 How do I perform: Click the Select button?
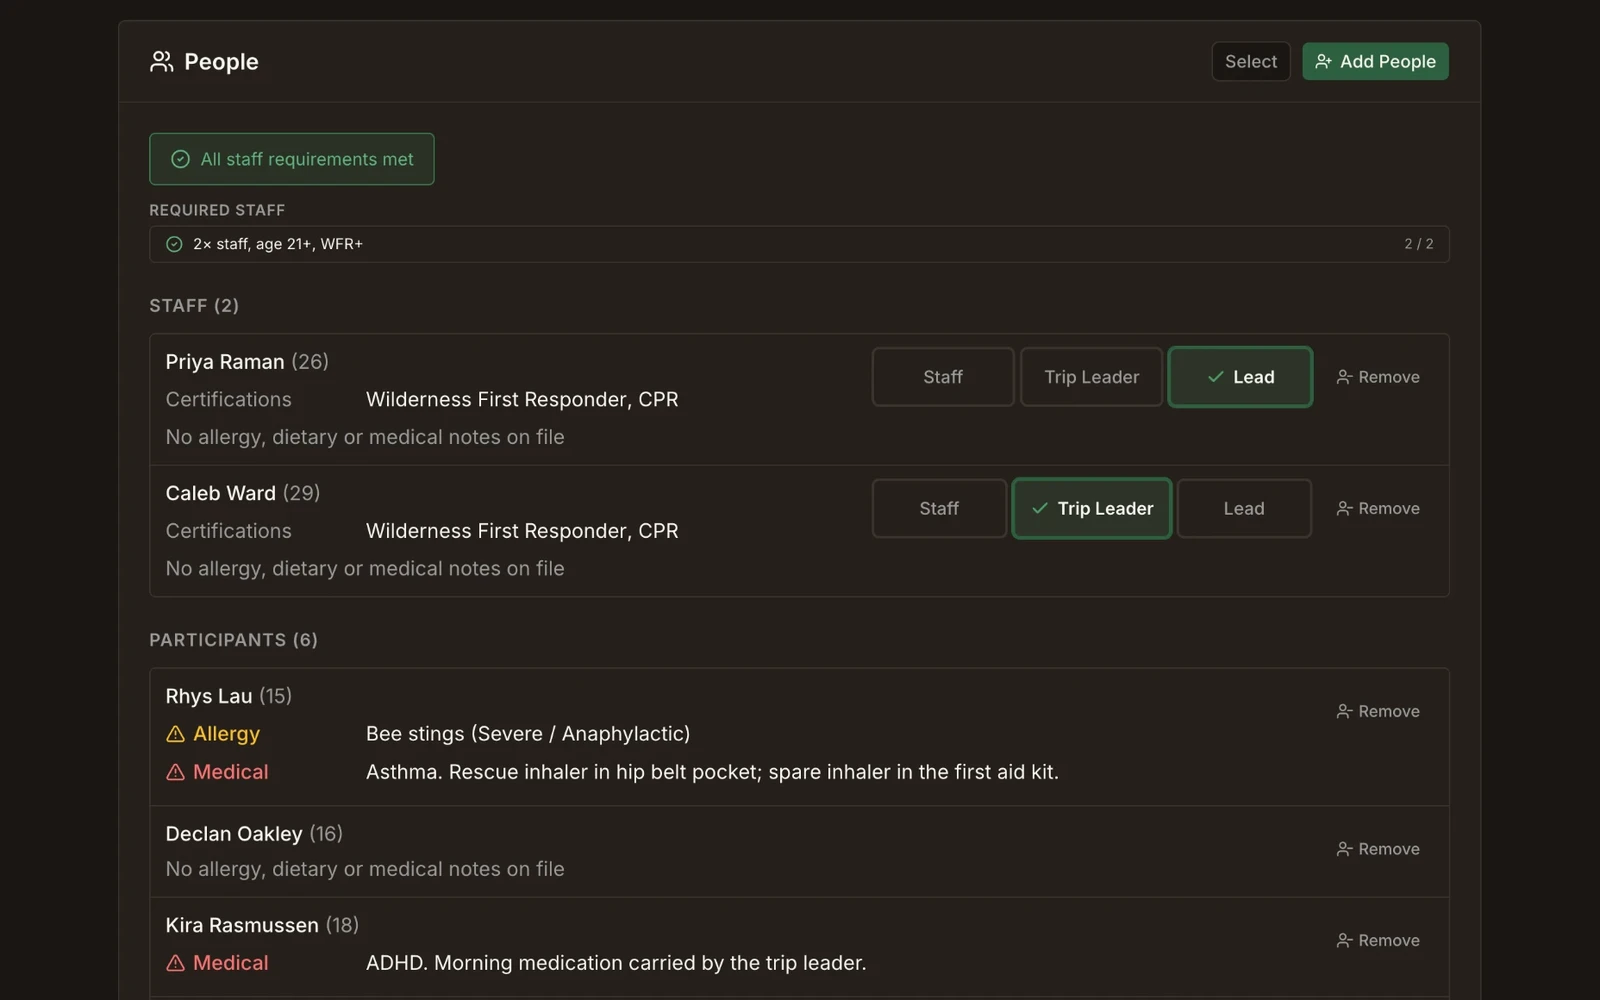click(x=1251, y=62)
